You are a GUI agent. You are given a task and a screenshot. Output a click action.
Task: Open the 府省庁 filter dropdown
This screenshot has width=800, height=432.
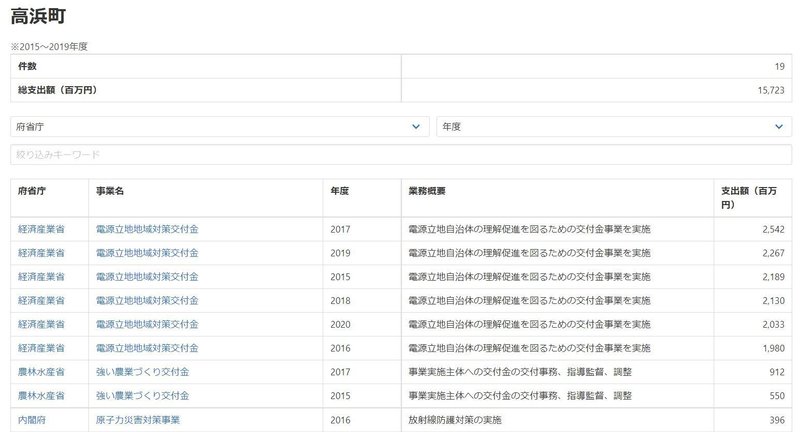219,126
